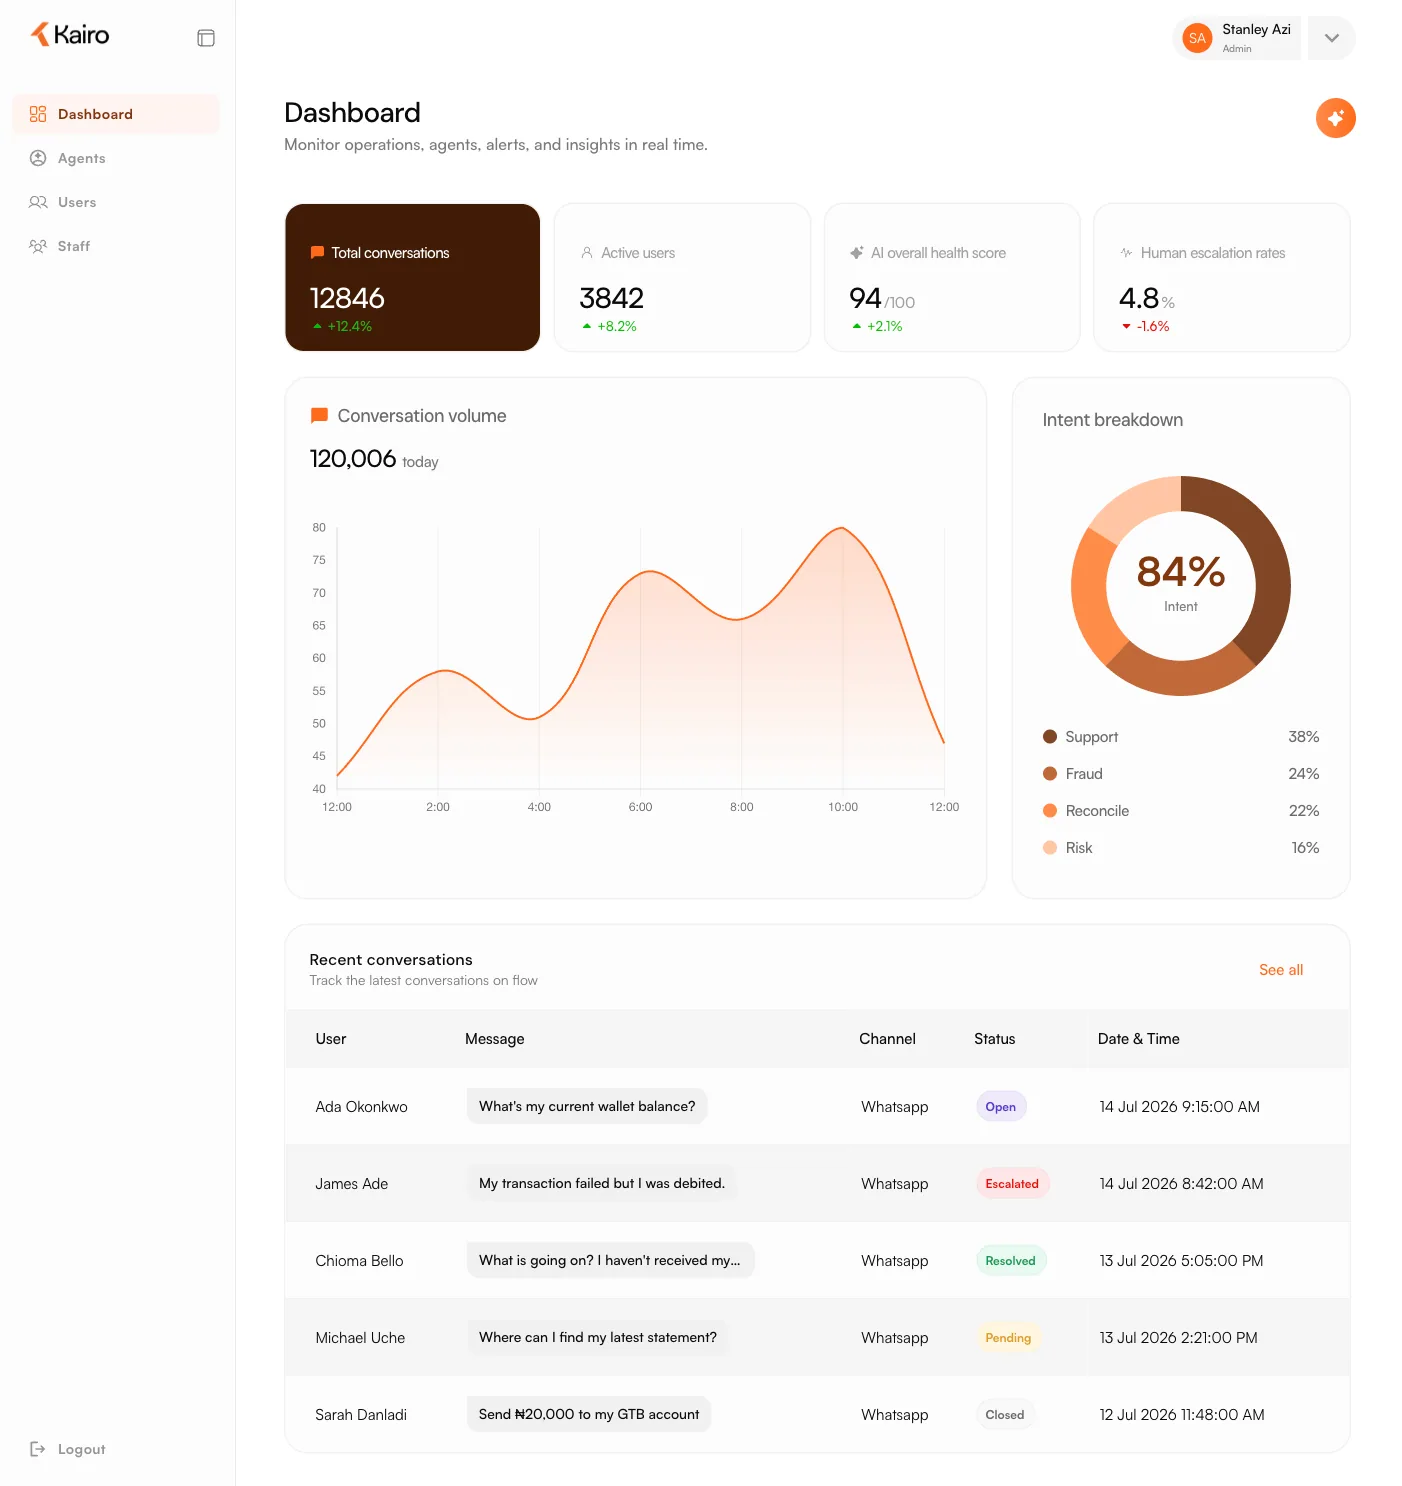Open the Staff section

(x=116, y=246)
